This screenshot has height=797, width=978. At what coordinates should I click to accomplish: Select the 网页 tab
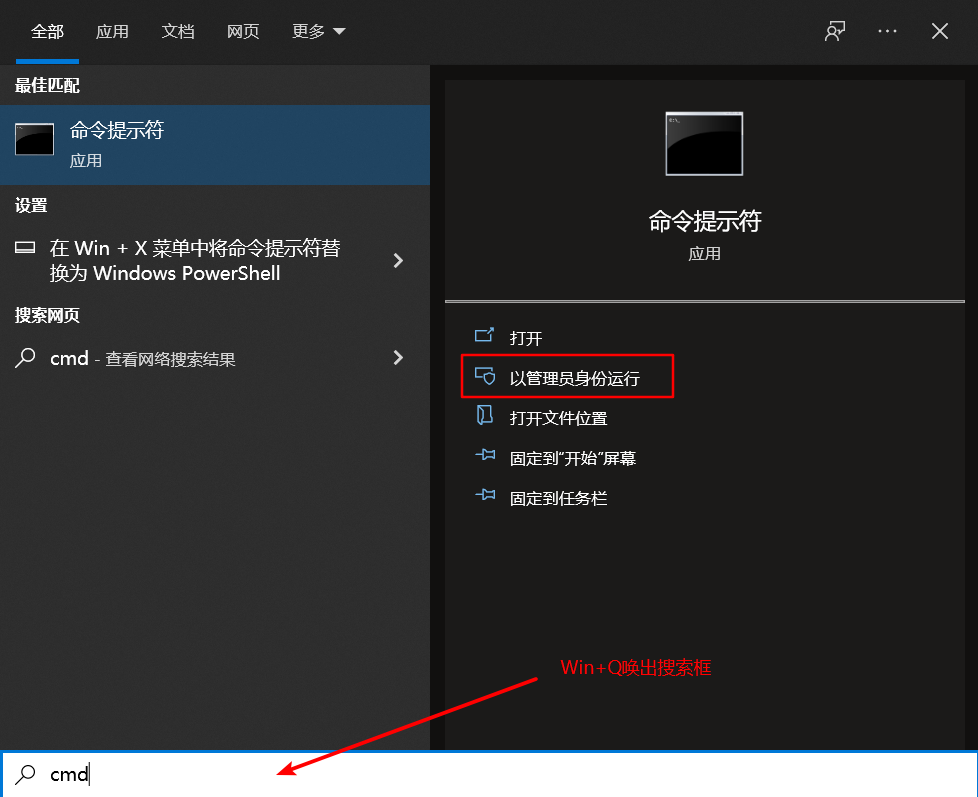pos(243,31)
